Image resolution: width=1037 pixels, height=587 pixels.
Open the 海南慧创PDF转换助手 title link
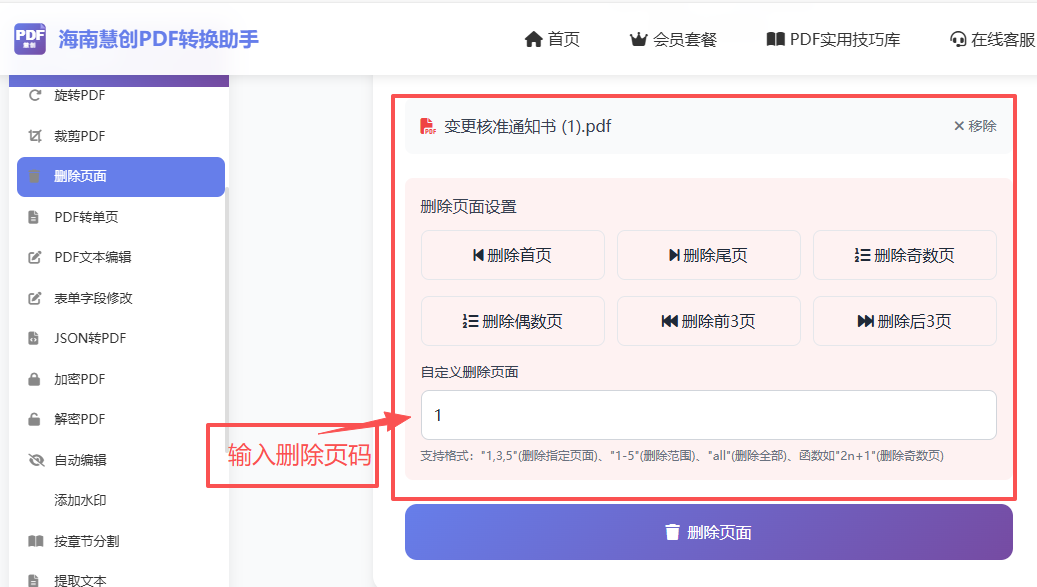tap(158, 39)
